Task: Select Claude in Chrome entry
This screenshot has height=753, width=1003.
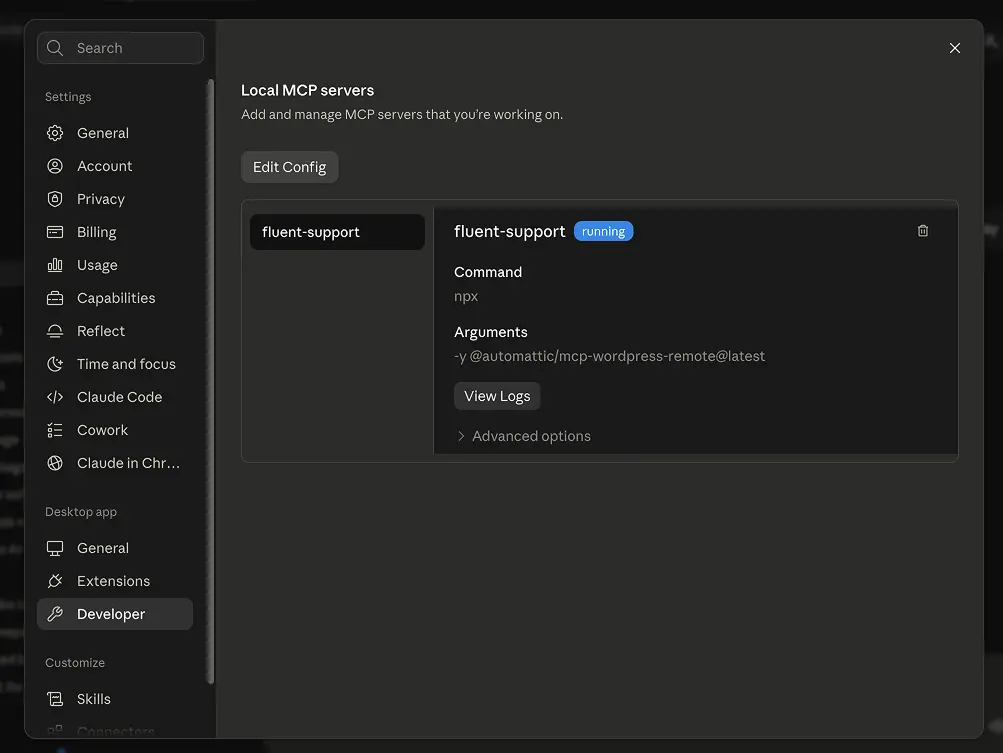Action: pyautogui.click(x=115, y=463)
